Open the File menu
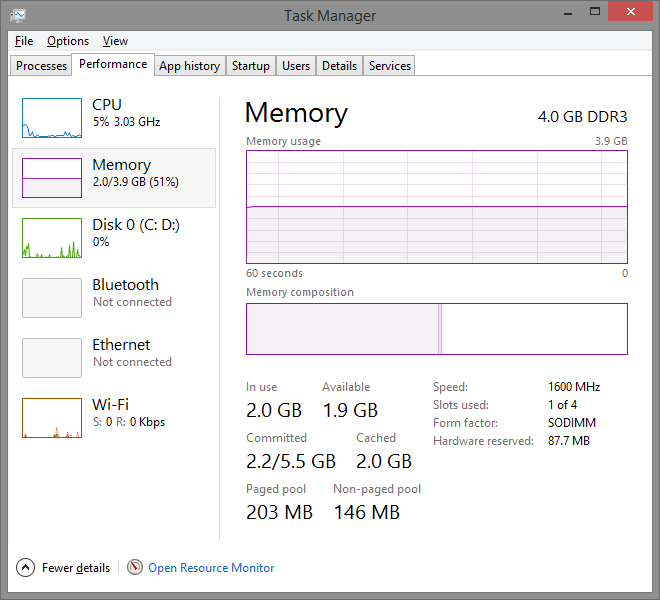Image resolution: width=660 pixels, height=600 pixels. (x=24, y=41)
